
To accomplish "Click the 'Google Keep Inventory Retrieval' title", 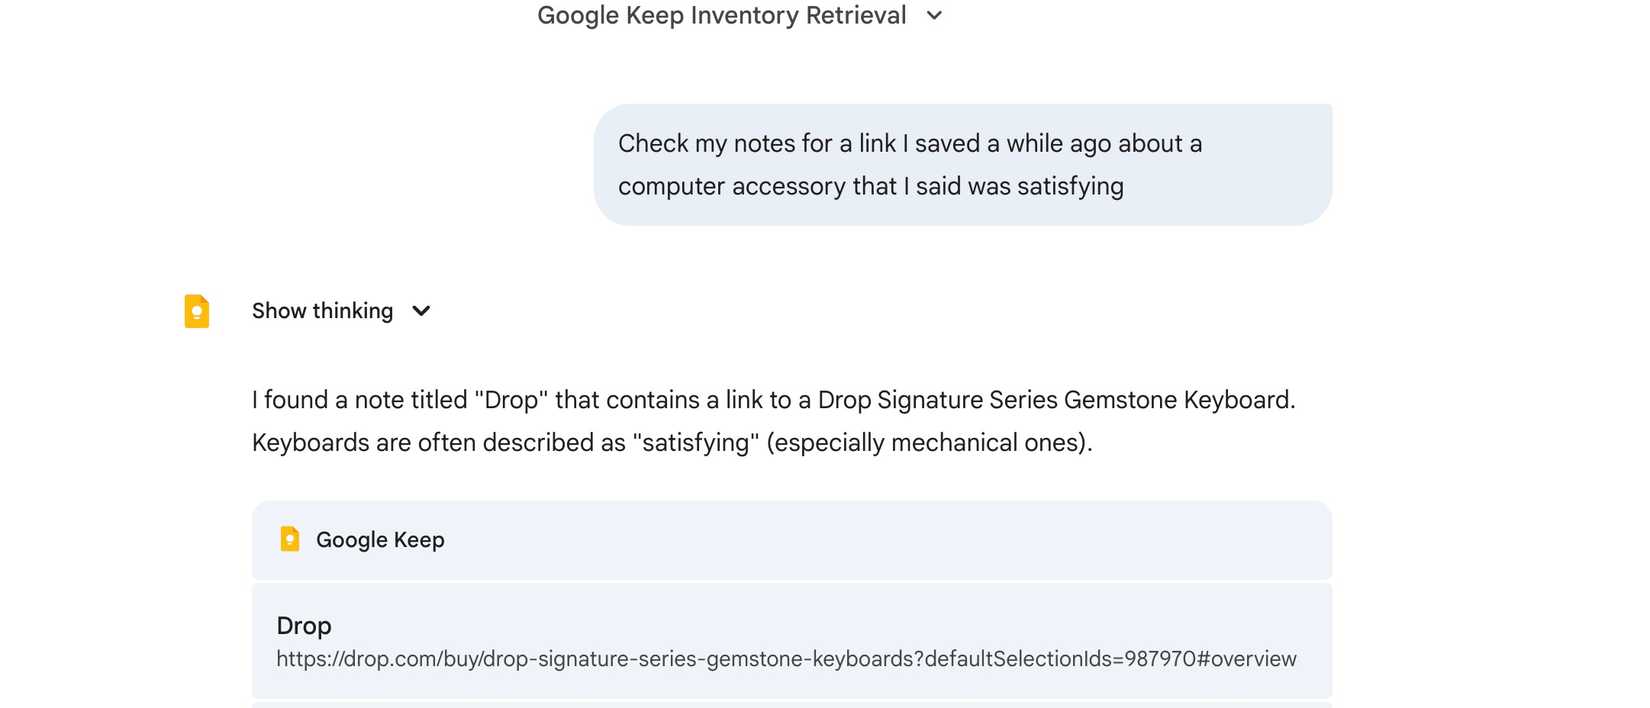I will tap(722, 15).
